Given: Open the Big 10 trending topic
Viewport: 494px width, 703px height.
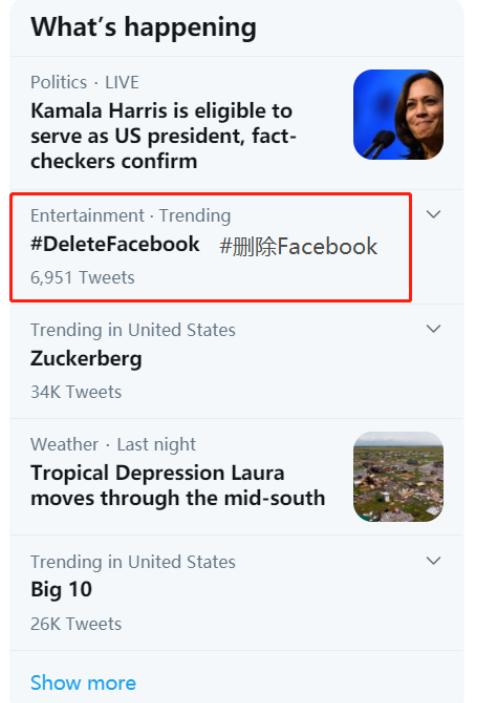Looking at the screenshot, I should pos(61,589).
